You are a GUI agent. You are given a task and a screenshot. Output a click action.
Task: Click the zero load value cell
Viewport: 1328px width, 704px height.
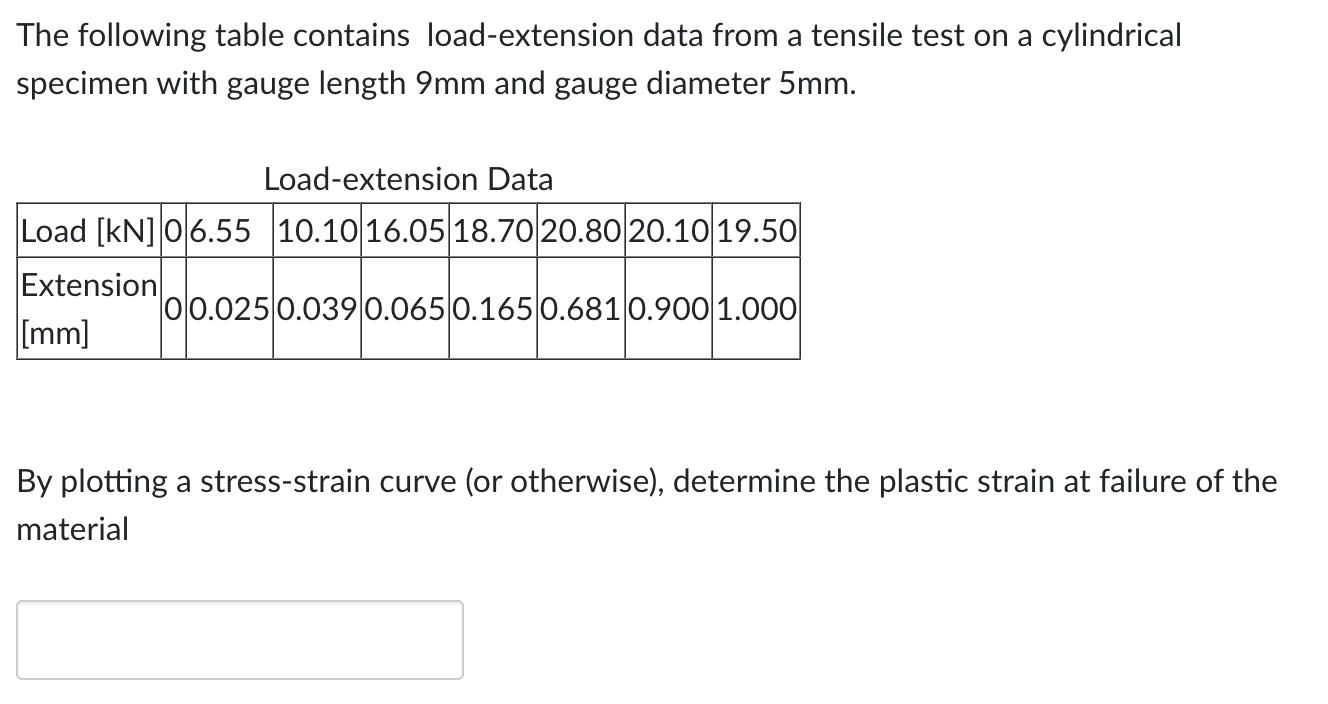click(173, 231)
